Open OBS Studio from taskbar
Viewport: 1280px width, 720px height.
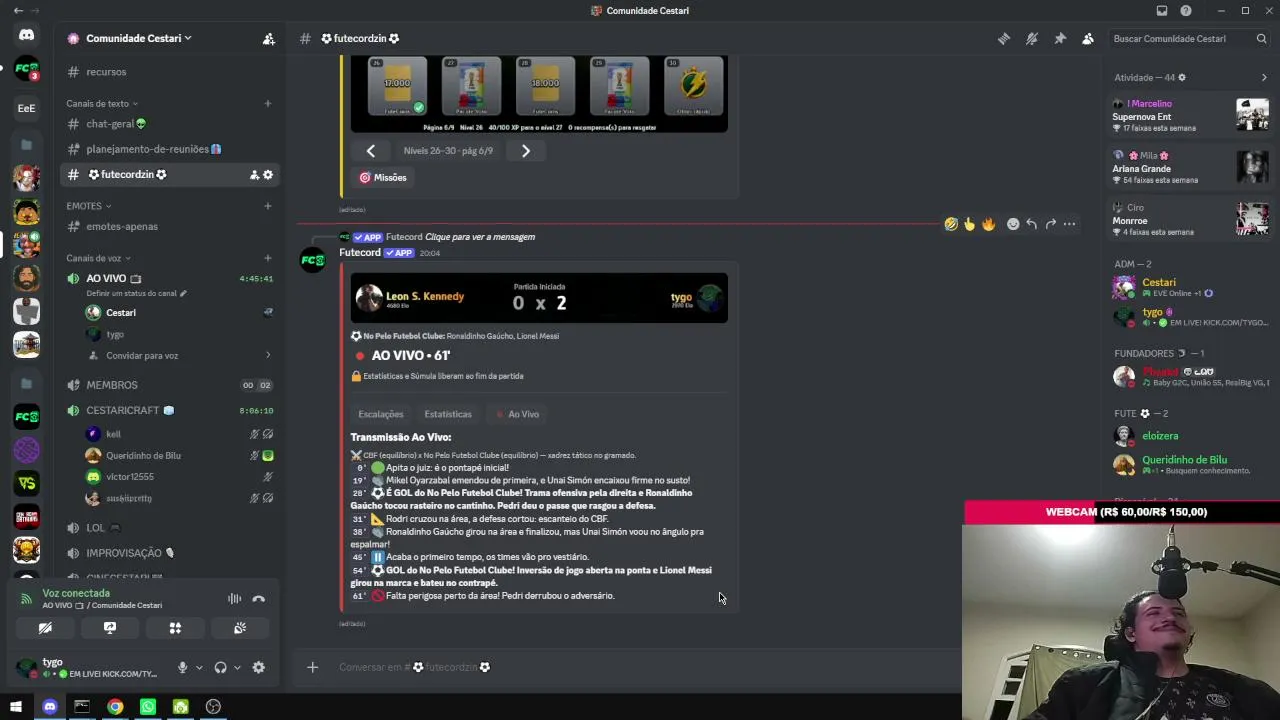(x=213, y=707)
